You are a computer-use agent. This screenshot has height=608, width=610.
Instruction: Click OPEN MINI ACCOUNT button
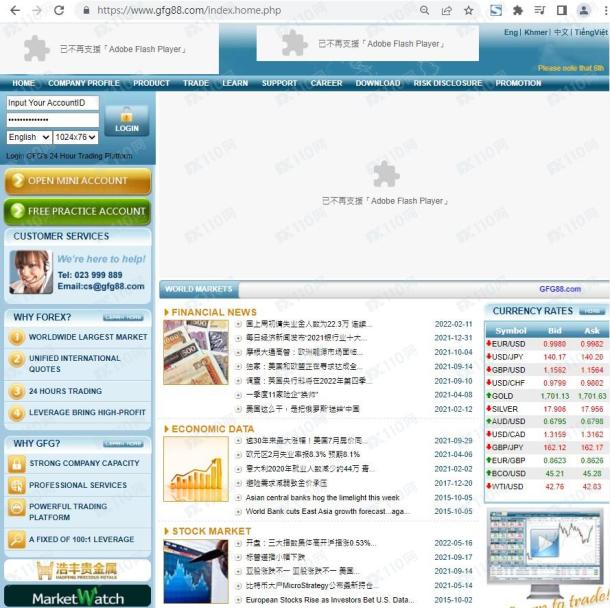[77, 181]
